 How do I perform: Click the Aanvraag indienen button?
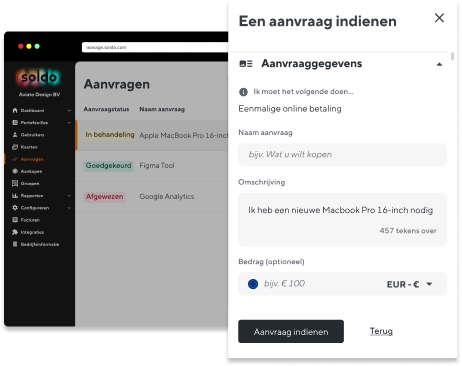(x=291, y=332)
